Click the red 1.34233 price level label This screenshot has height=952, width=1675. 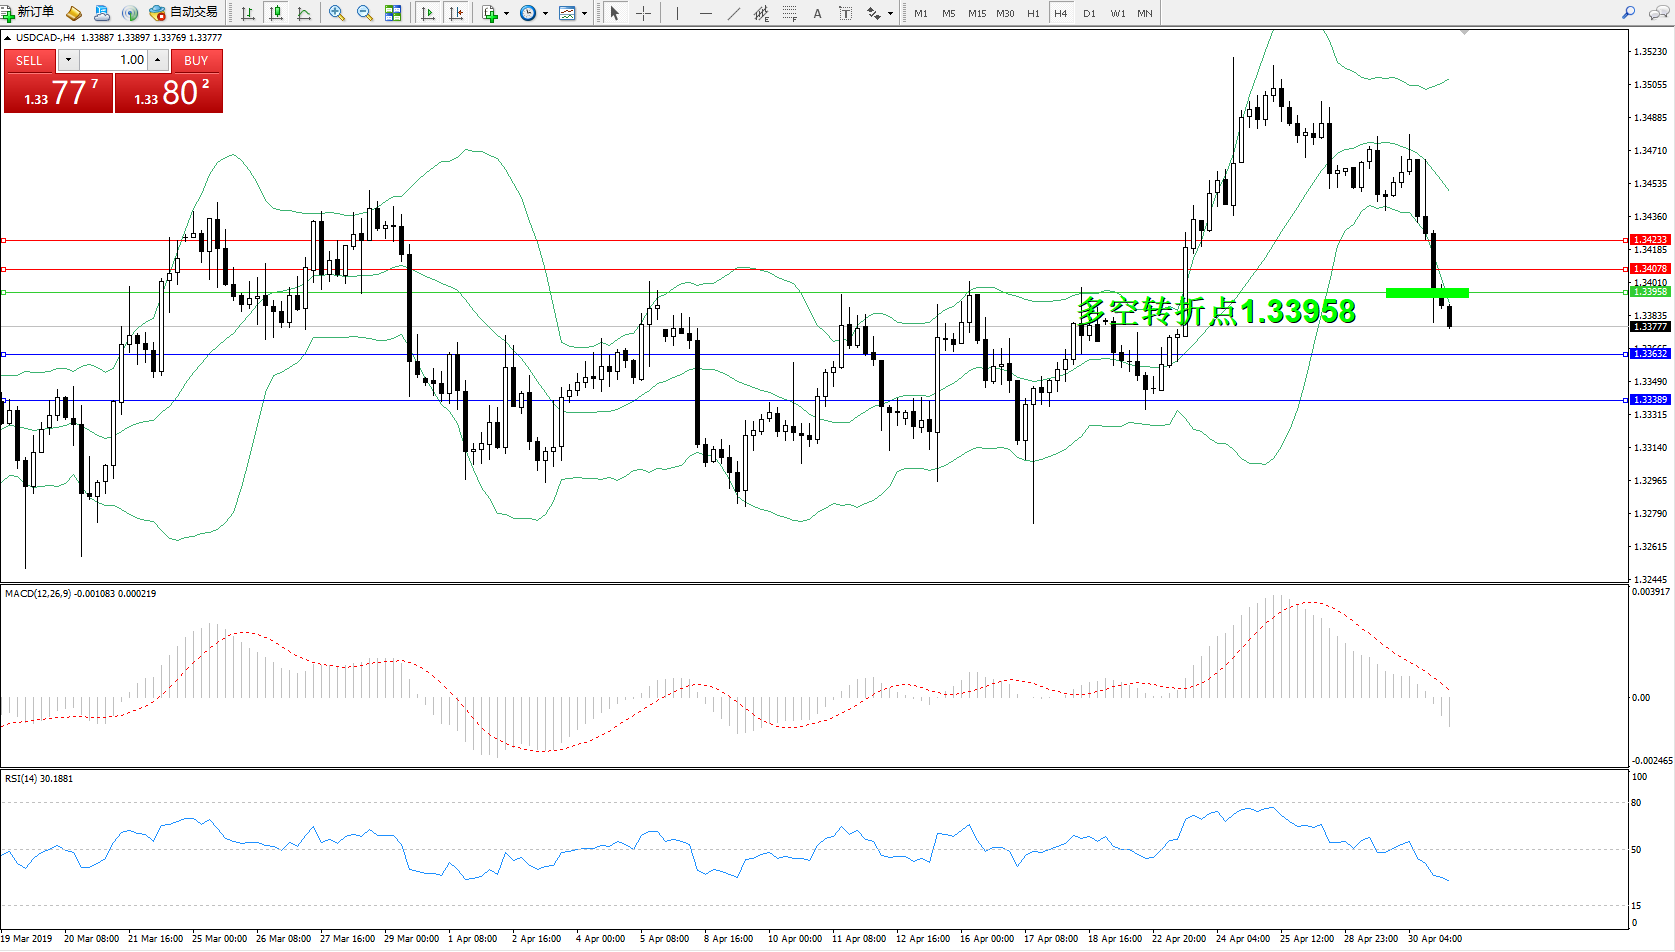pos(1649,240)
